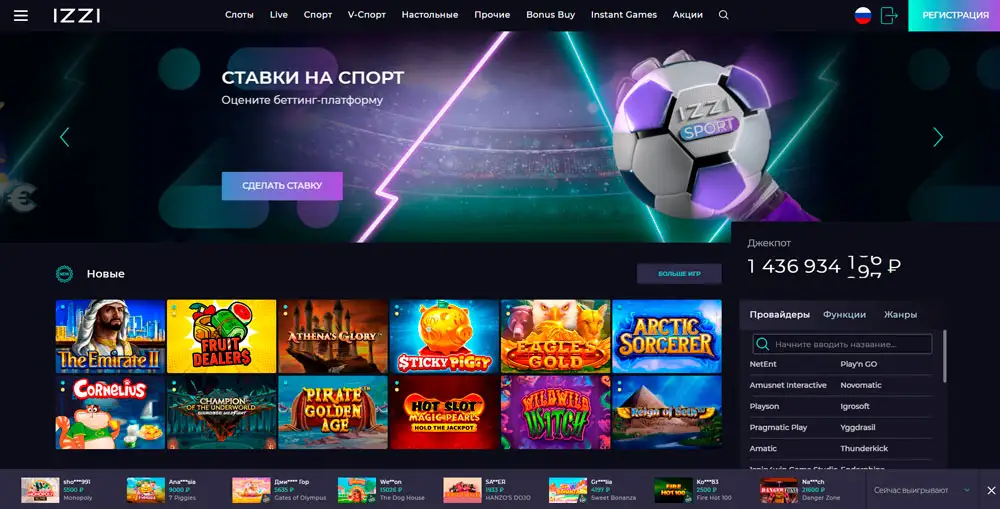
Task: Click the search magnifier icon in navigation
Action: pyautogui.click(x=723, y=15)
